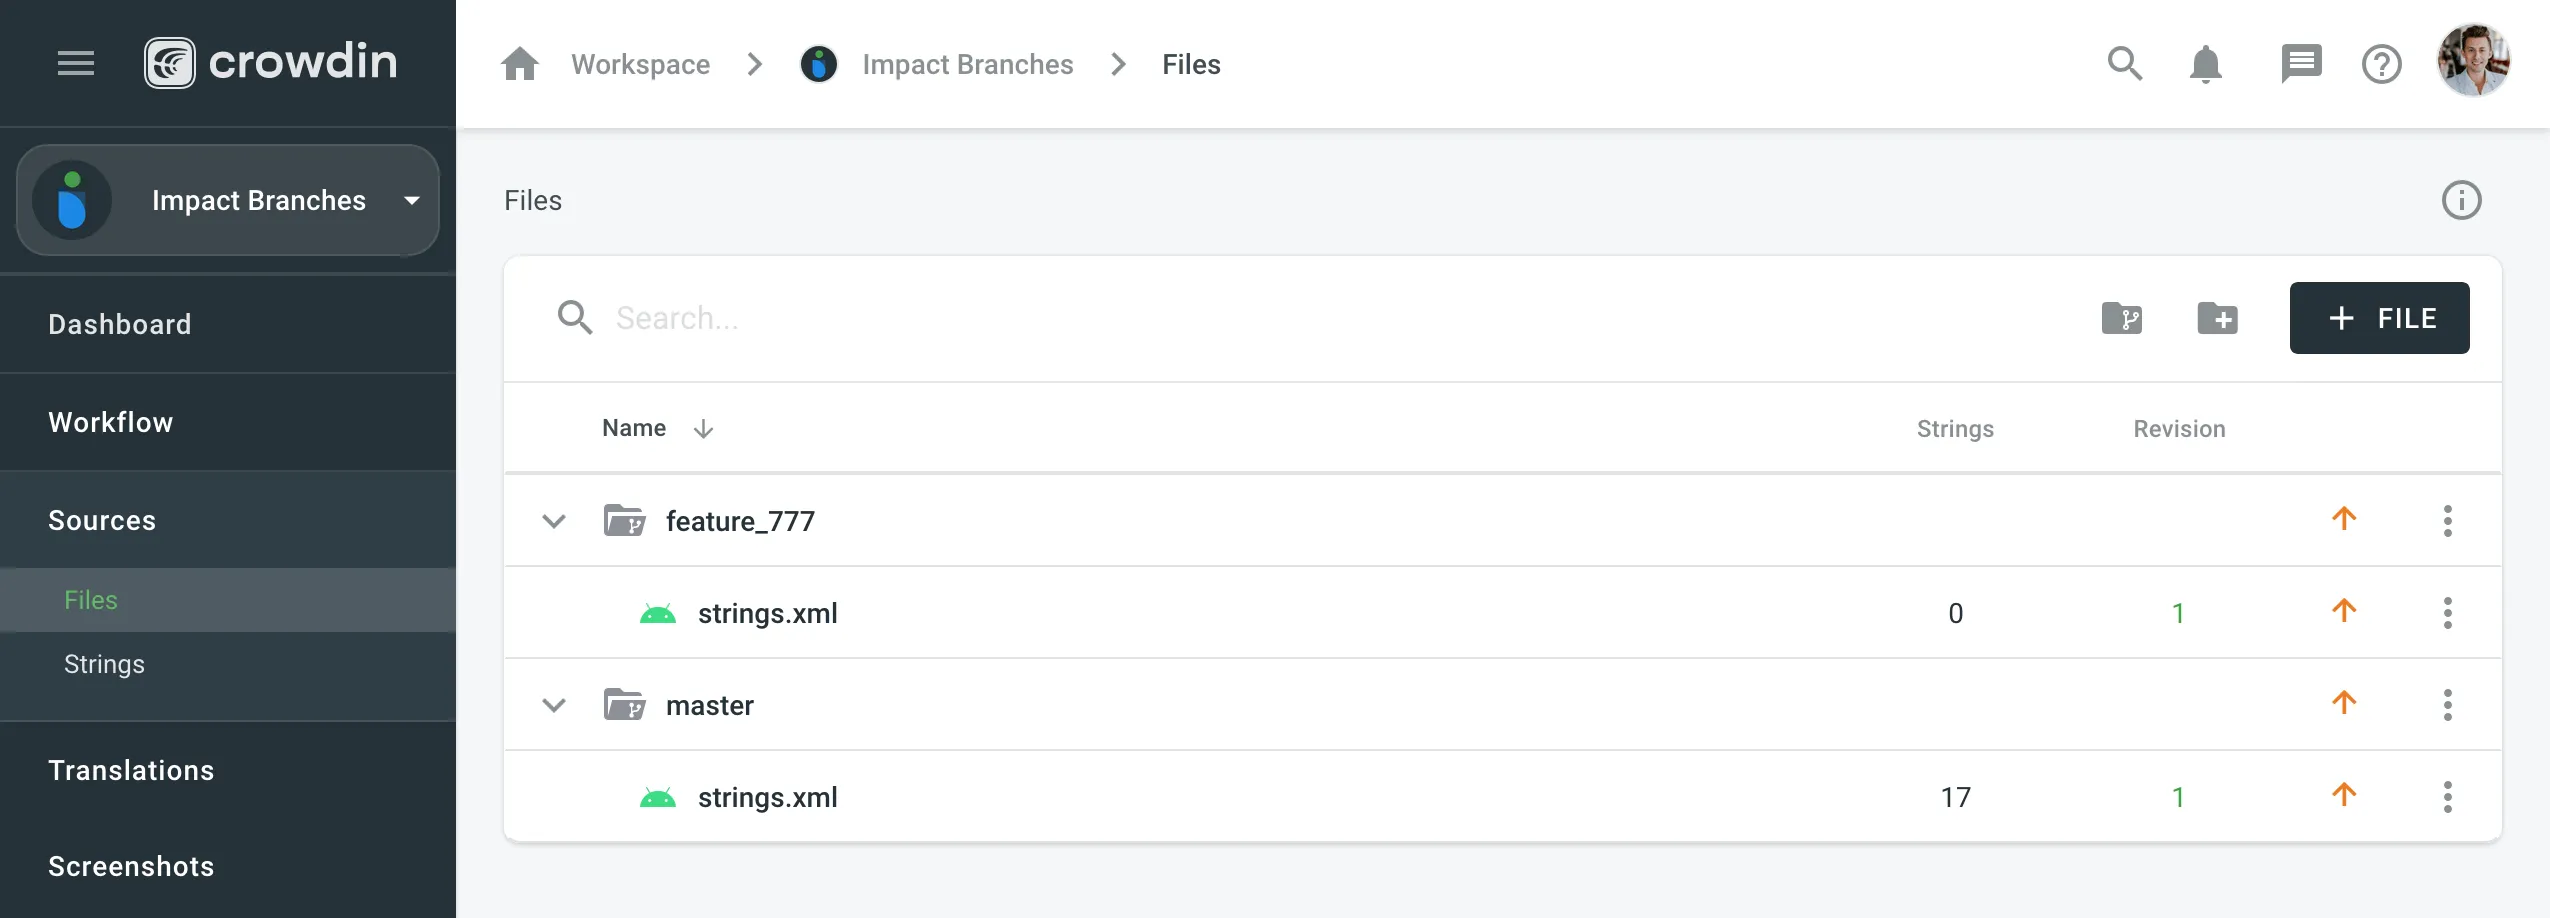Collapse the master branch
Image resolution: width=2550 pixels, height=918 pixels.
pyautogui.click(x=553, y=704)
